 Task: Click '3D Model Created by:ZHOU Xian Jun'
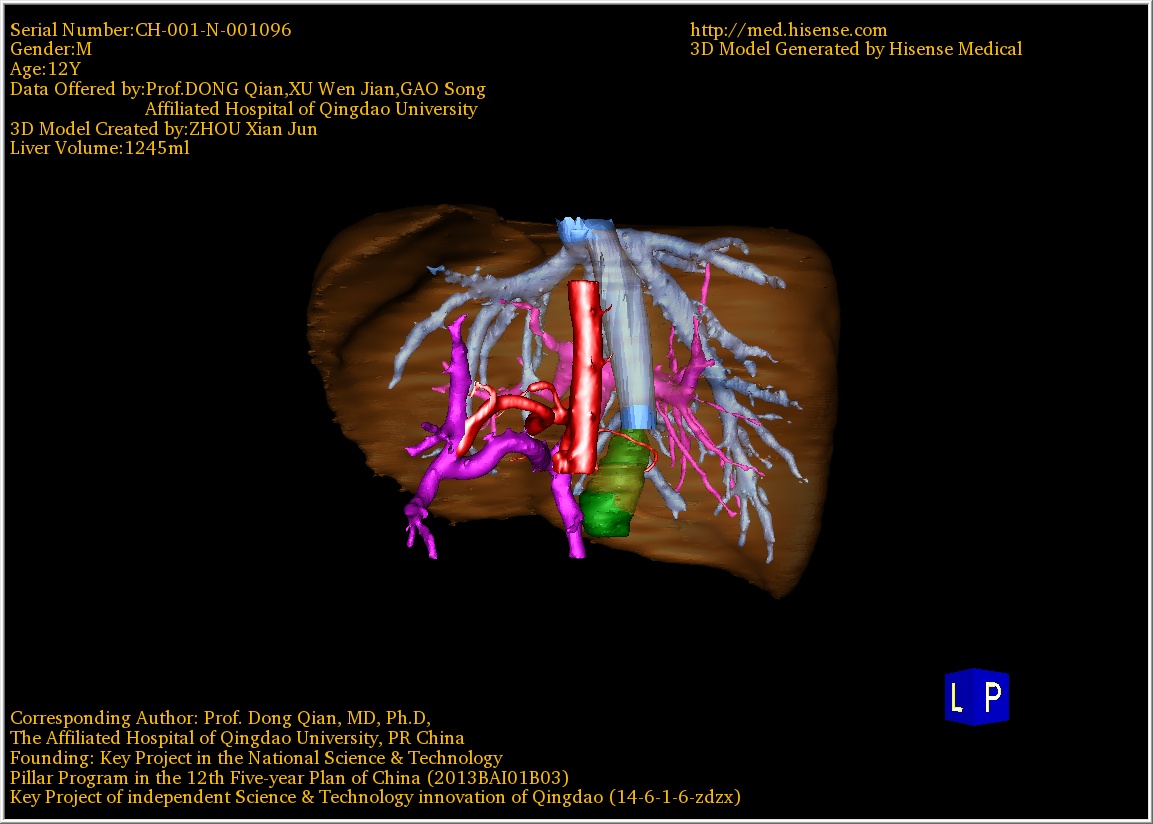pos(164,129)
